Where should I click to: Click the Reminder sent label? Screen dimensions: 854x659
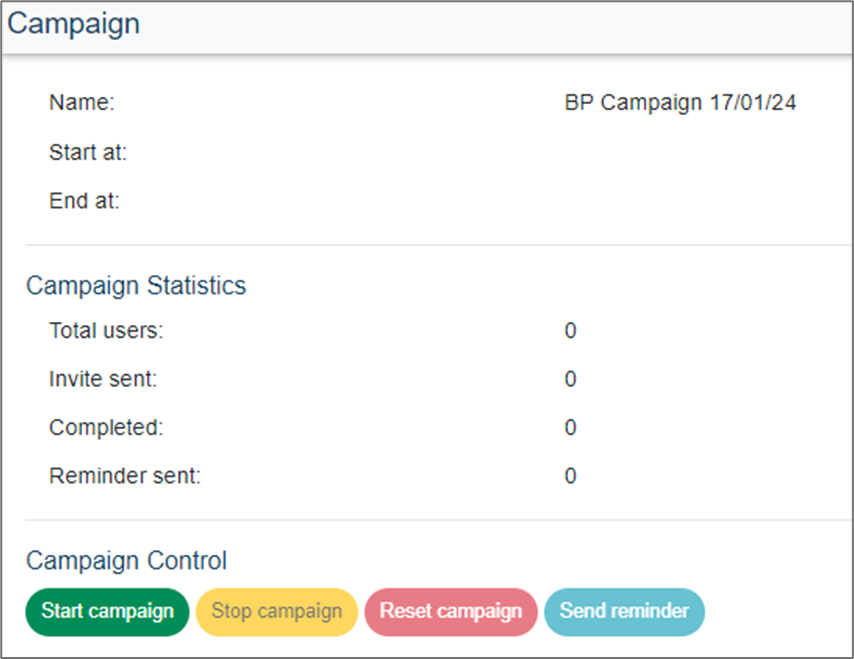point(125,476)
